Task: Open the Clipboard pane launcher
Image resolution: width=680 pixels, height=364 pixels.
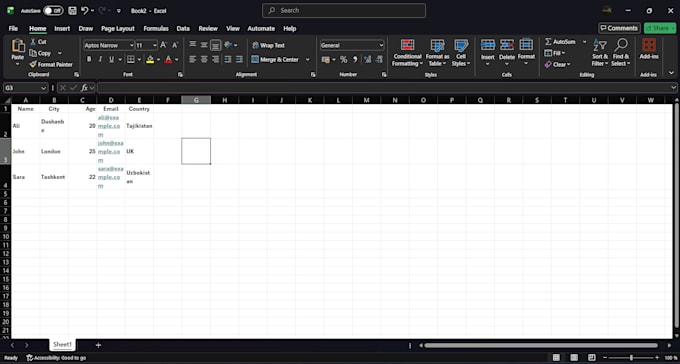Action: click(x=76, y=75)
